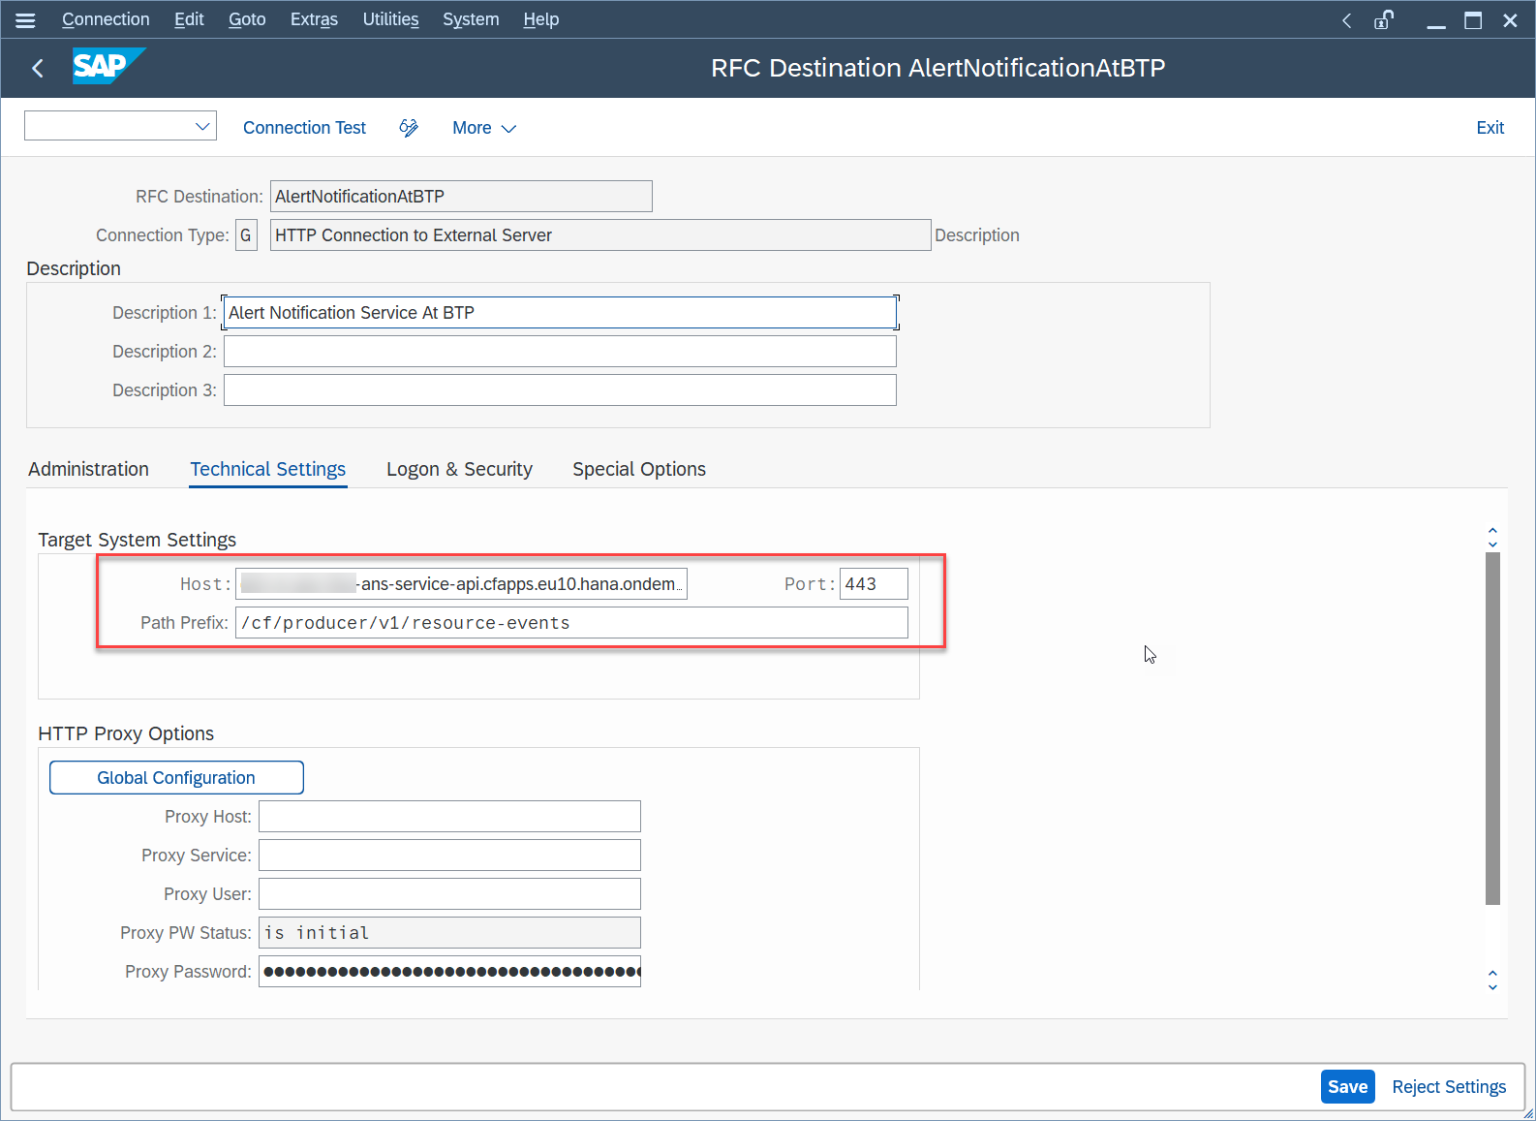Click inside the Description 2 field

560,351
